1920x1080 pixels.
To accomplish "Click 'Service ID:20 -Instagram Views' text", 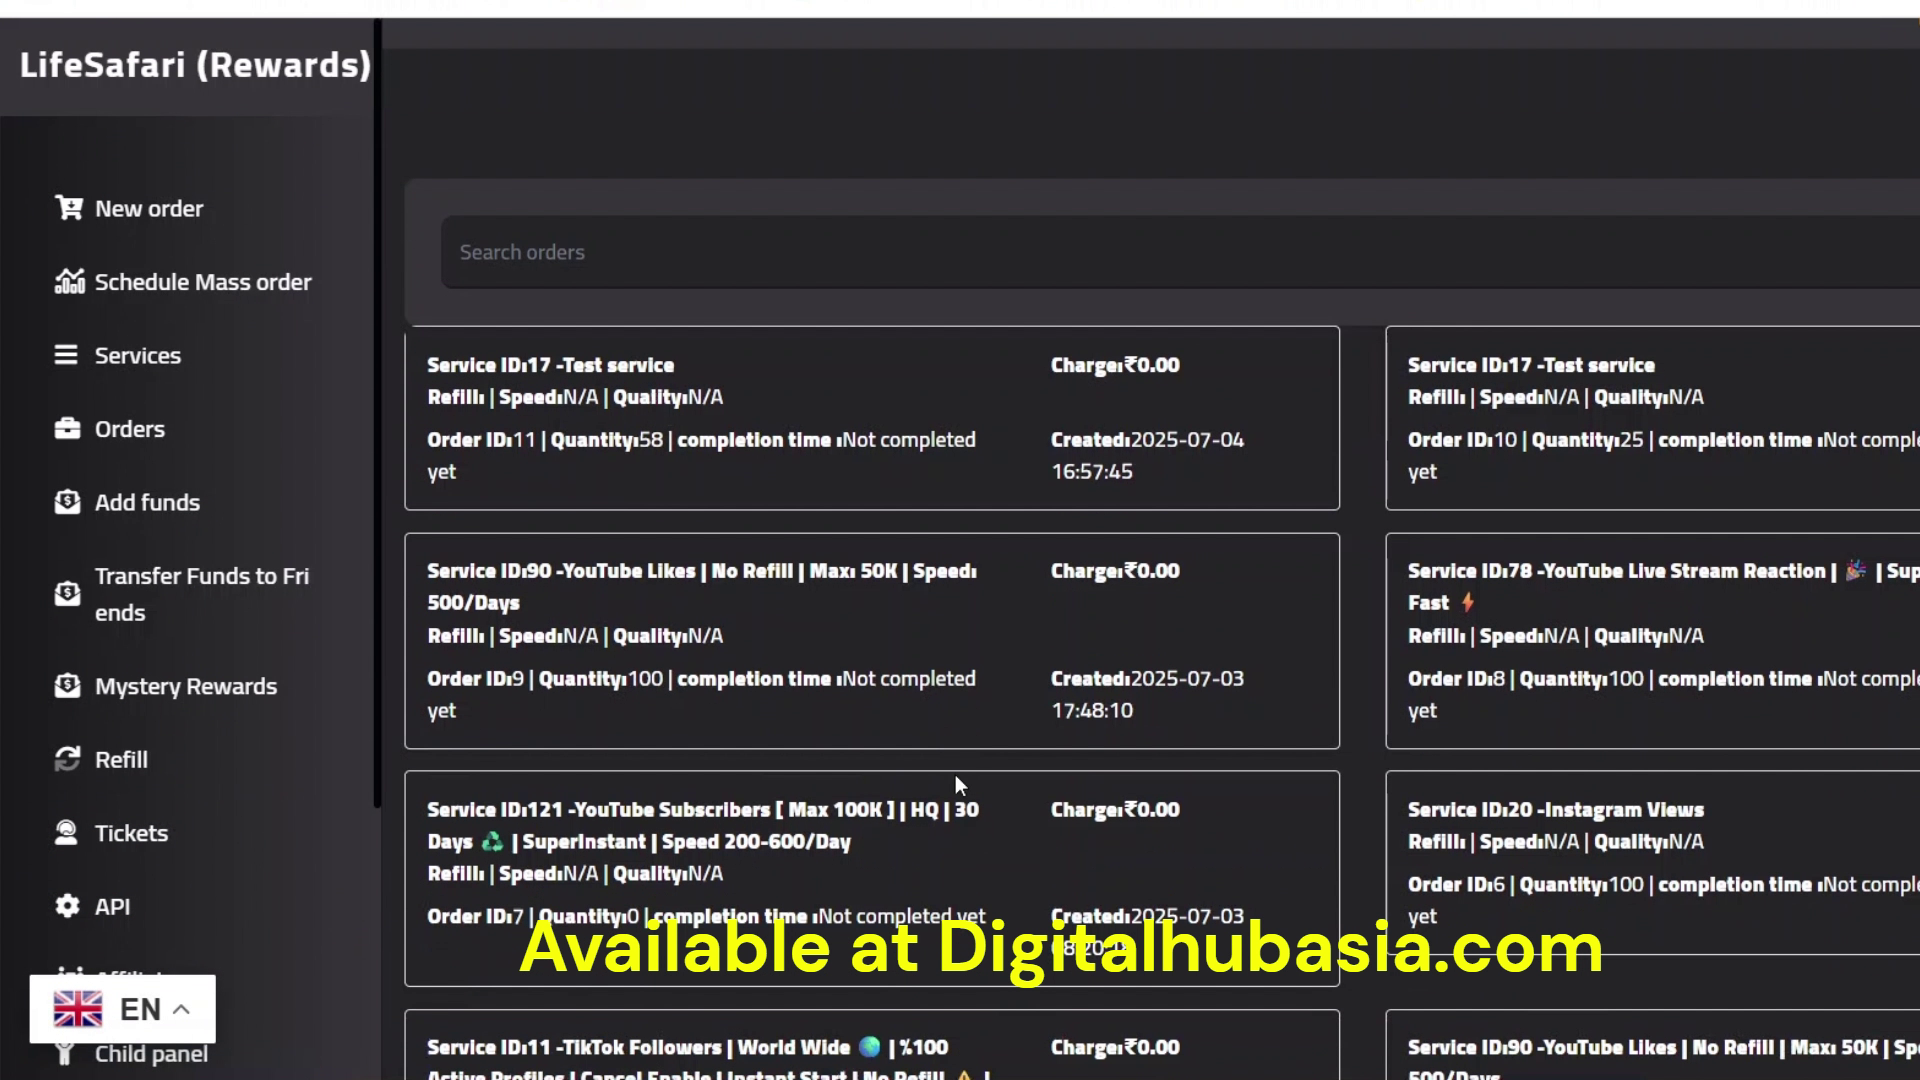I will (1556, 810).
